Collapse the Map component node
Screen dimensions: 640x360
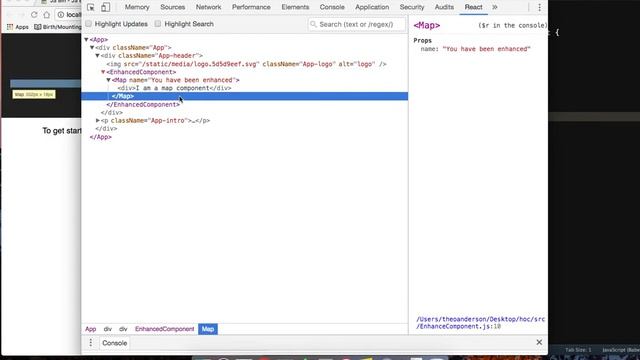109,80
